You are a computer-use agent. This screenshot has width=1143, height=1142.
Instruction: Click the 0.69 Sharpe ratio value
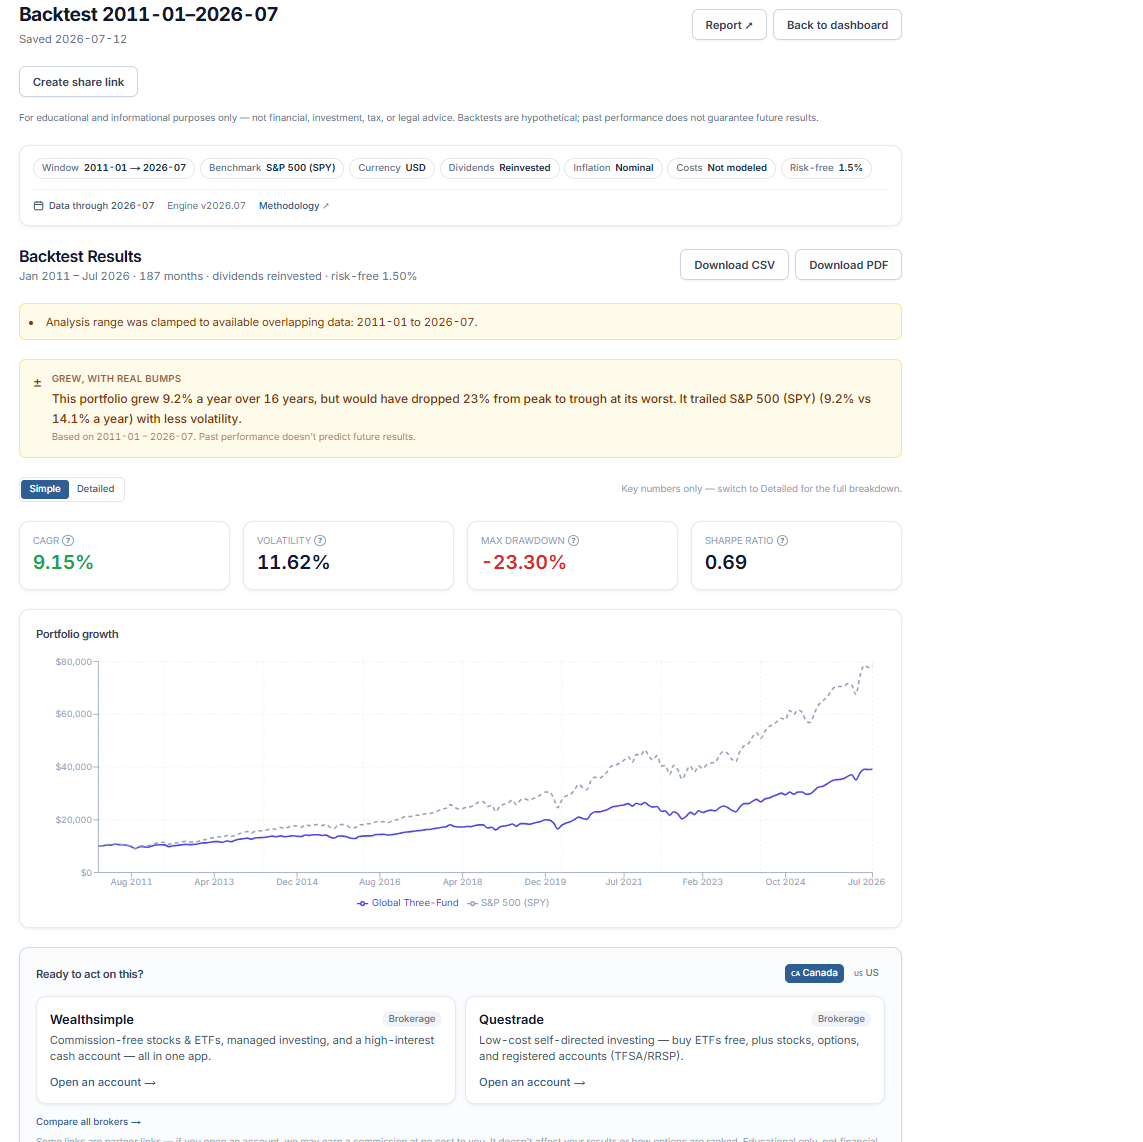[726, 563]
